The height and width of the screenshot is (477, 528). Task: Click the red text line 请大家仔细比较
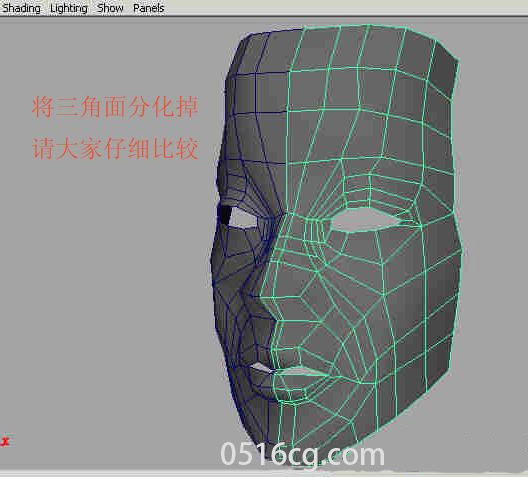point(115,148)
